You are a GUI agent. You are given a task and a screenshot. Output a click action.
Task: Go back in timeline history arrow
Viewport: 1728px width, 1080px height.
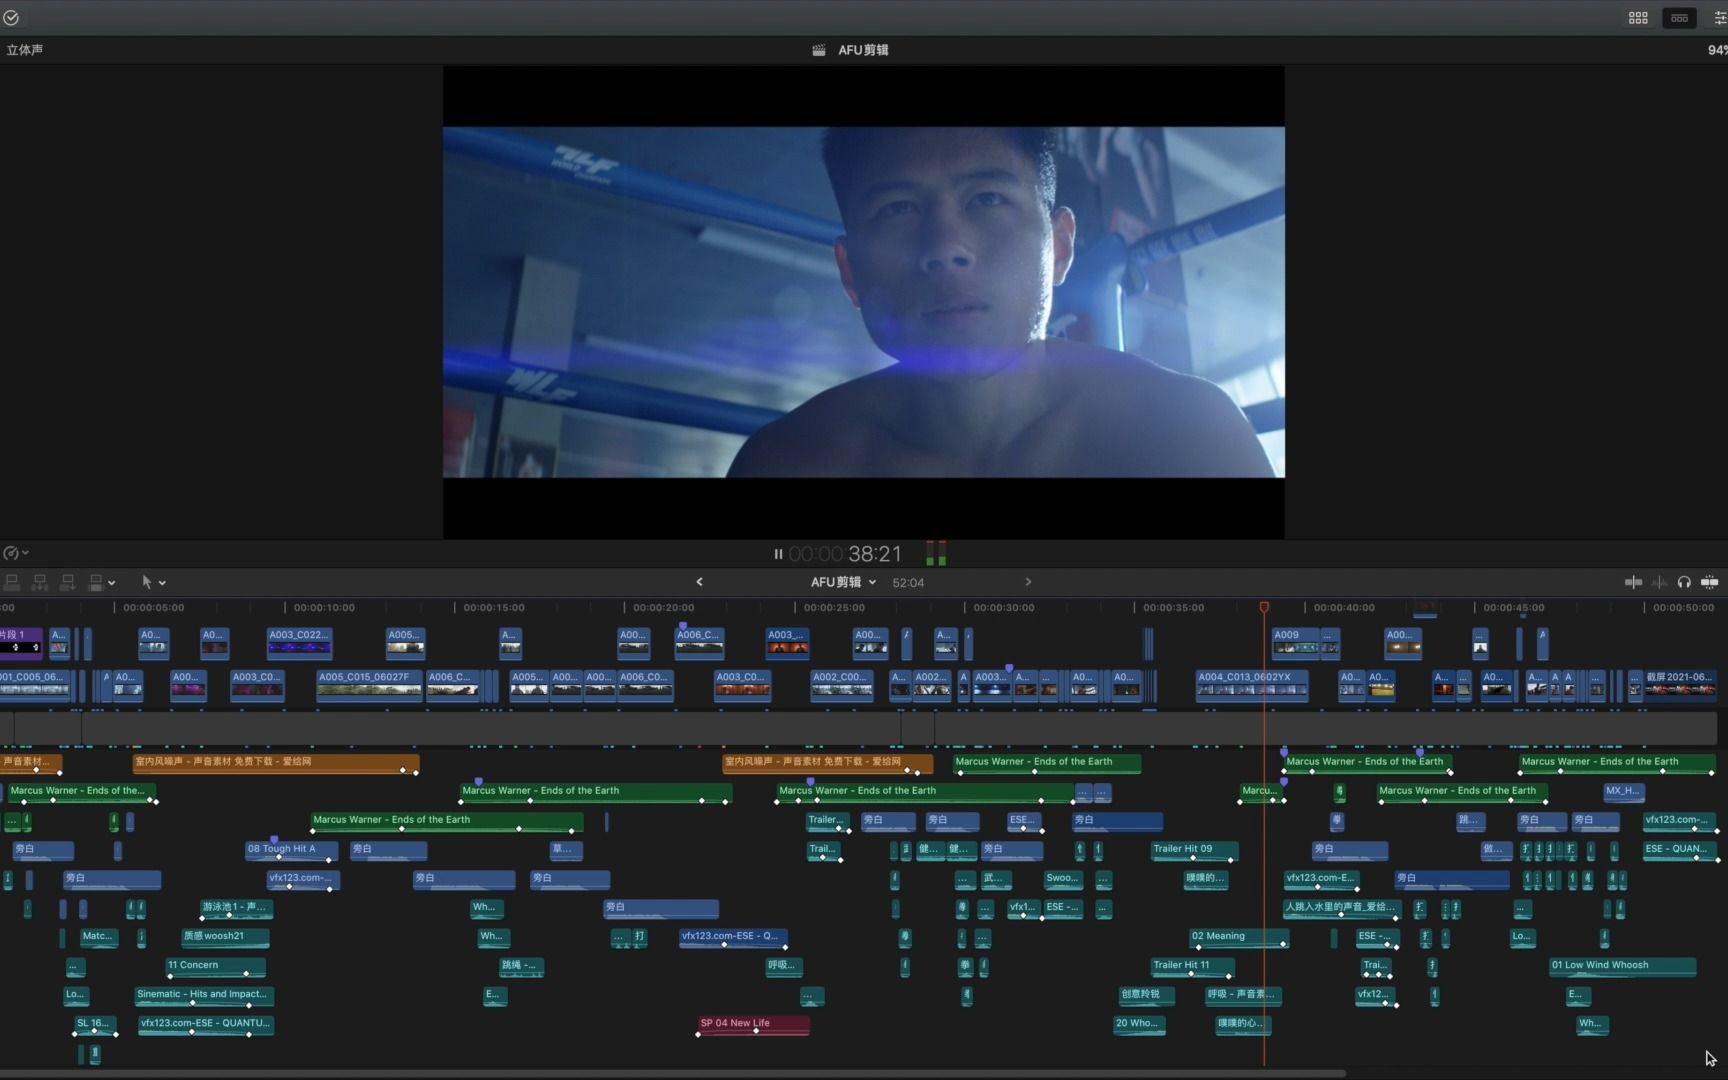[699, 582]
